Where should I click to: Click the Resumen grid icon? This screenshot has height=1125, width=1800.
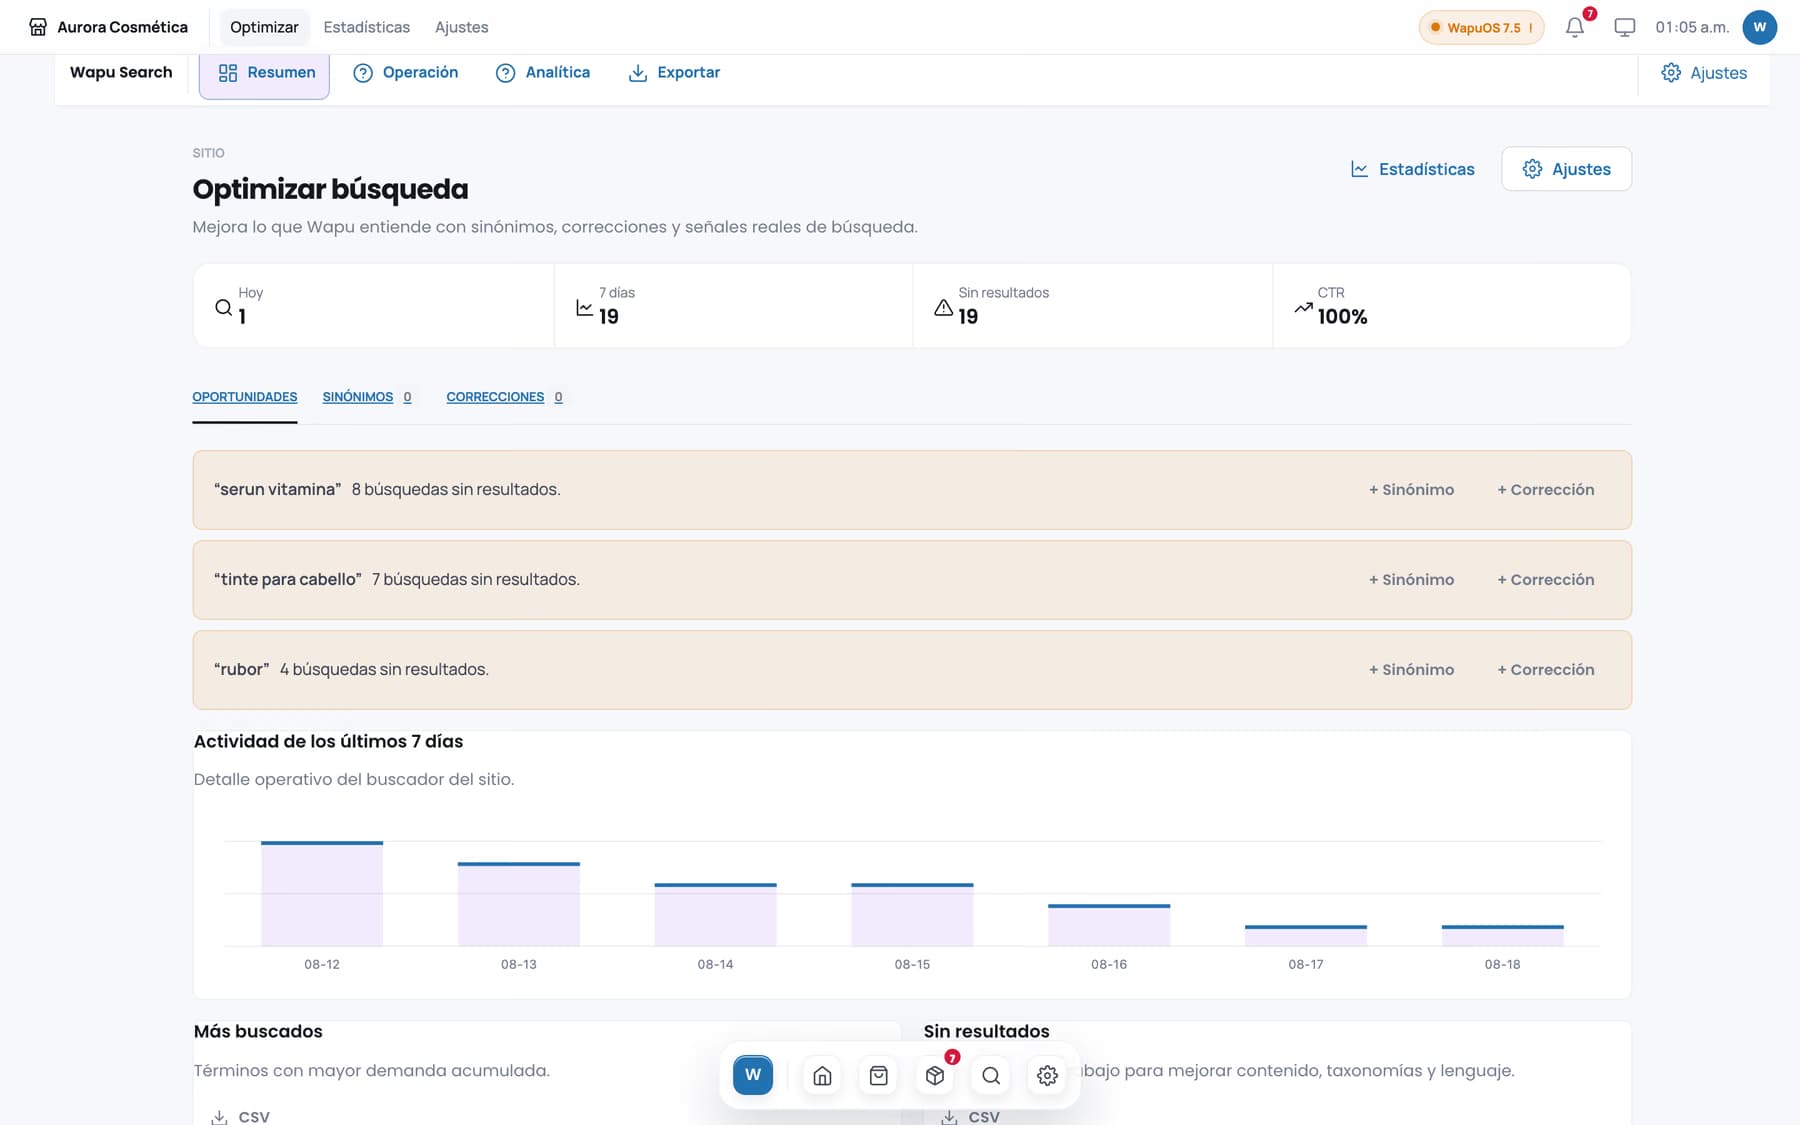[x=228, y=73]
